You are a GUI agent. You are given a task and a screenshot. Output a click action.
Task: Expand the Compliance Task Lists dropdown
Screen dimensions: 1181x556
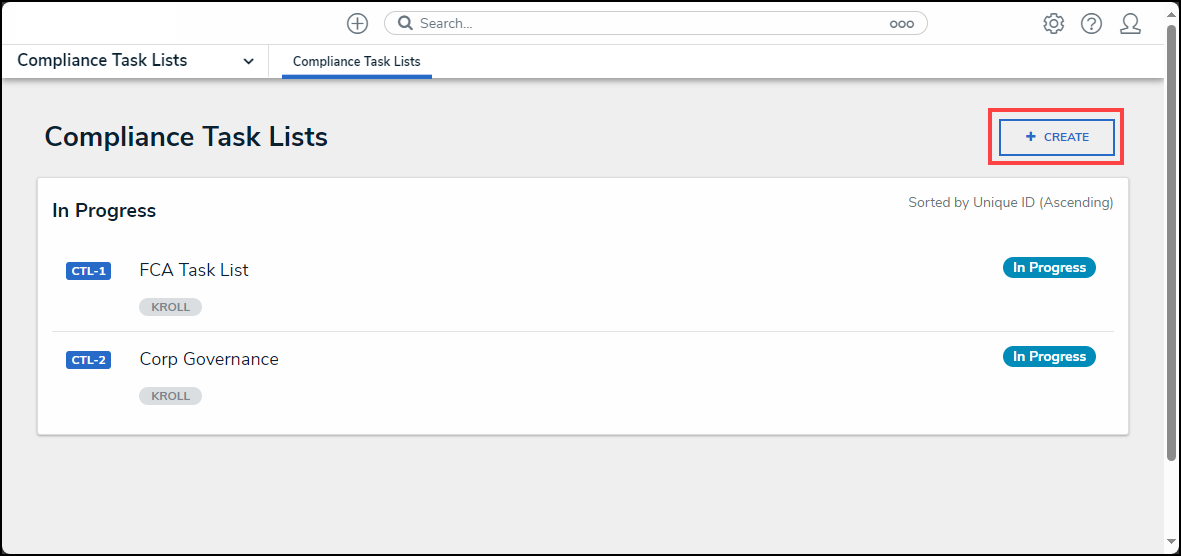[x=248, y=61]
